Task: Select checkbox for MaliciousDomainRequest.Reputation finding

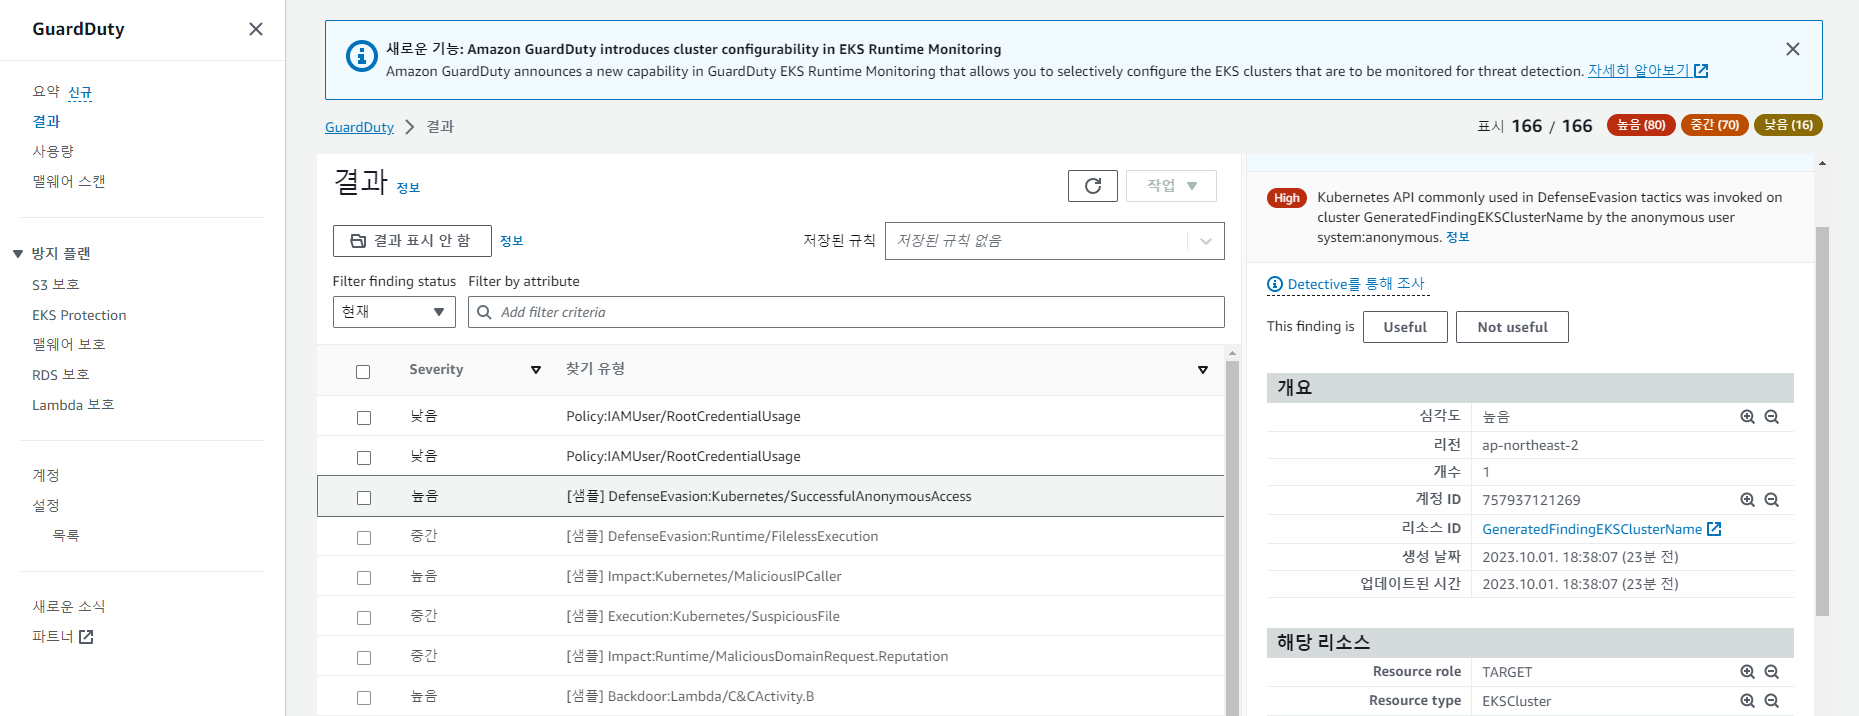Action: (364, 658)
